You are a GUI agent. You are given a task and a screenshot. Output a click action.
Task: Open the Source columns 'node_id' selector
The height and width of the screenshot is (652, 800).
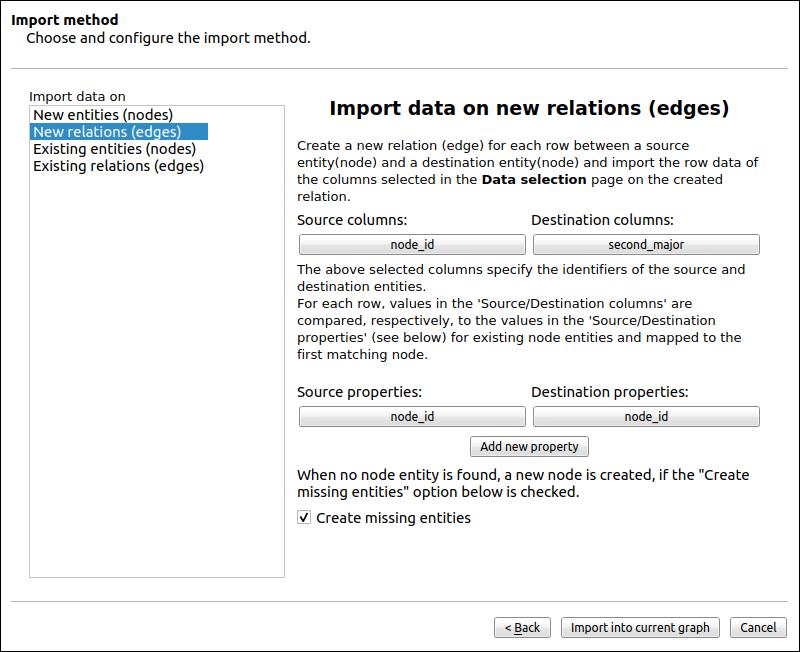pyautogui.click(x=412, y=245)
